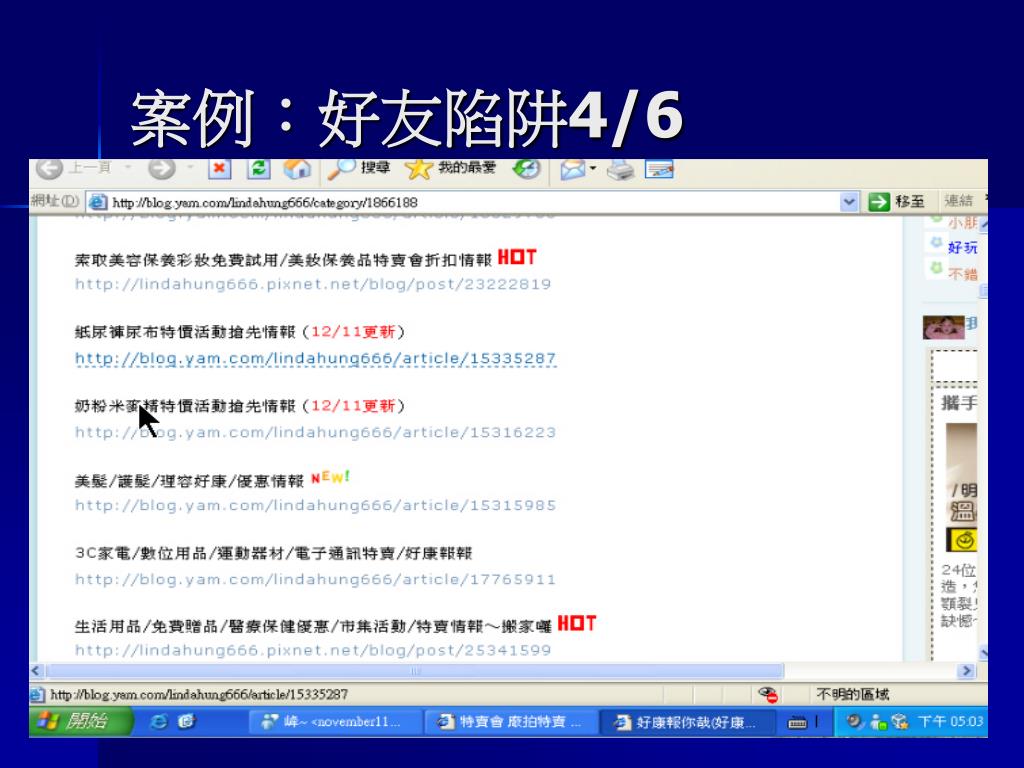Click the text 生活用品/免費贈品/醫療保健優惠
The height and width of the screenshot is (768, 1024).
point(204,627)
